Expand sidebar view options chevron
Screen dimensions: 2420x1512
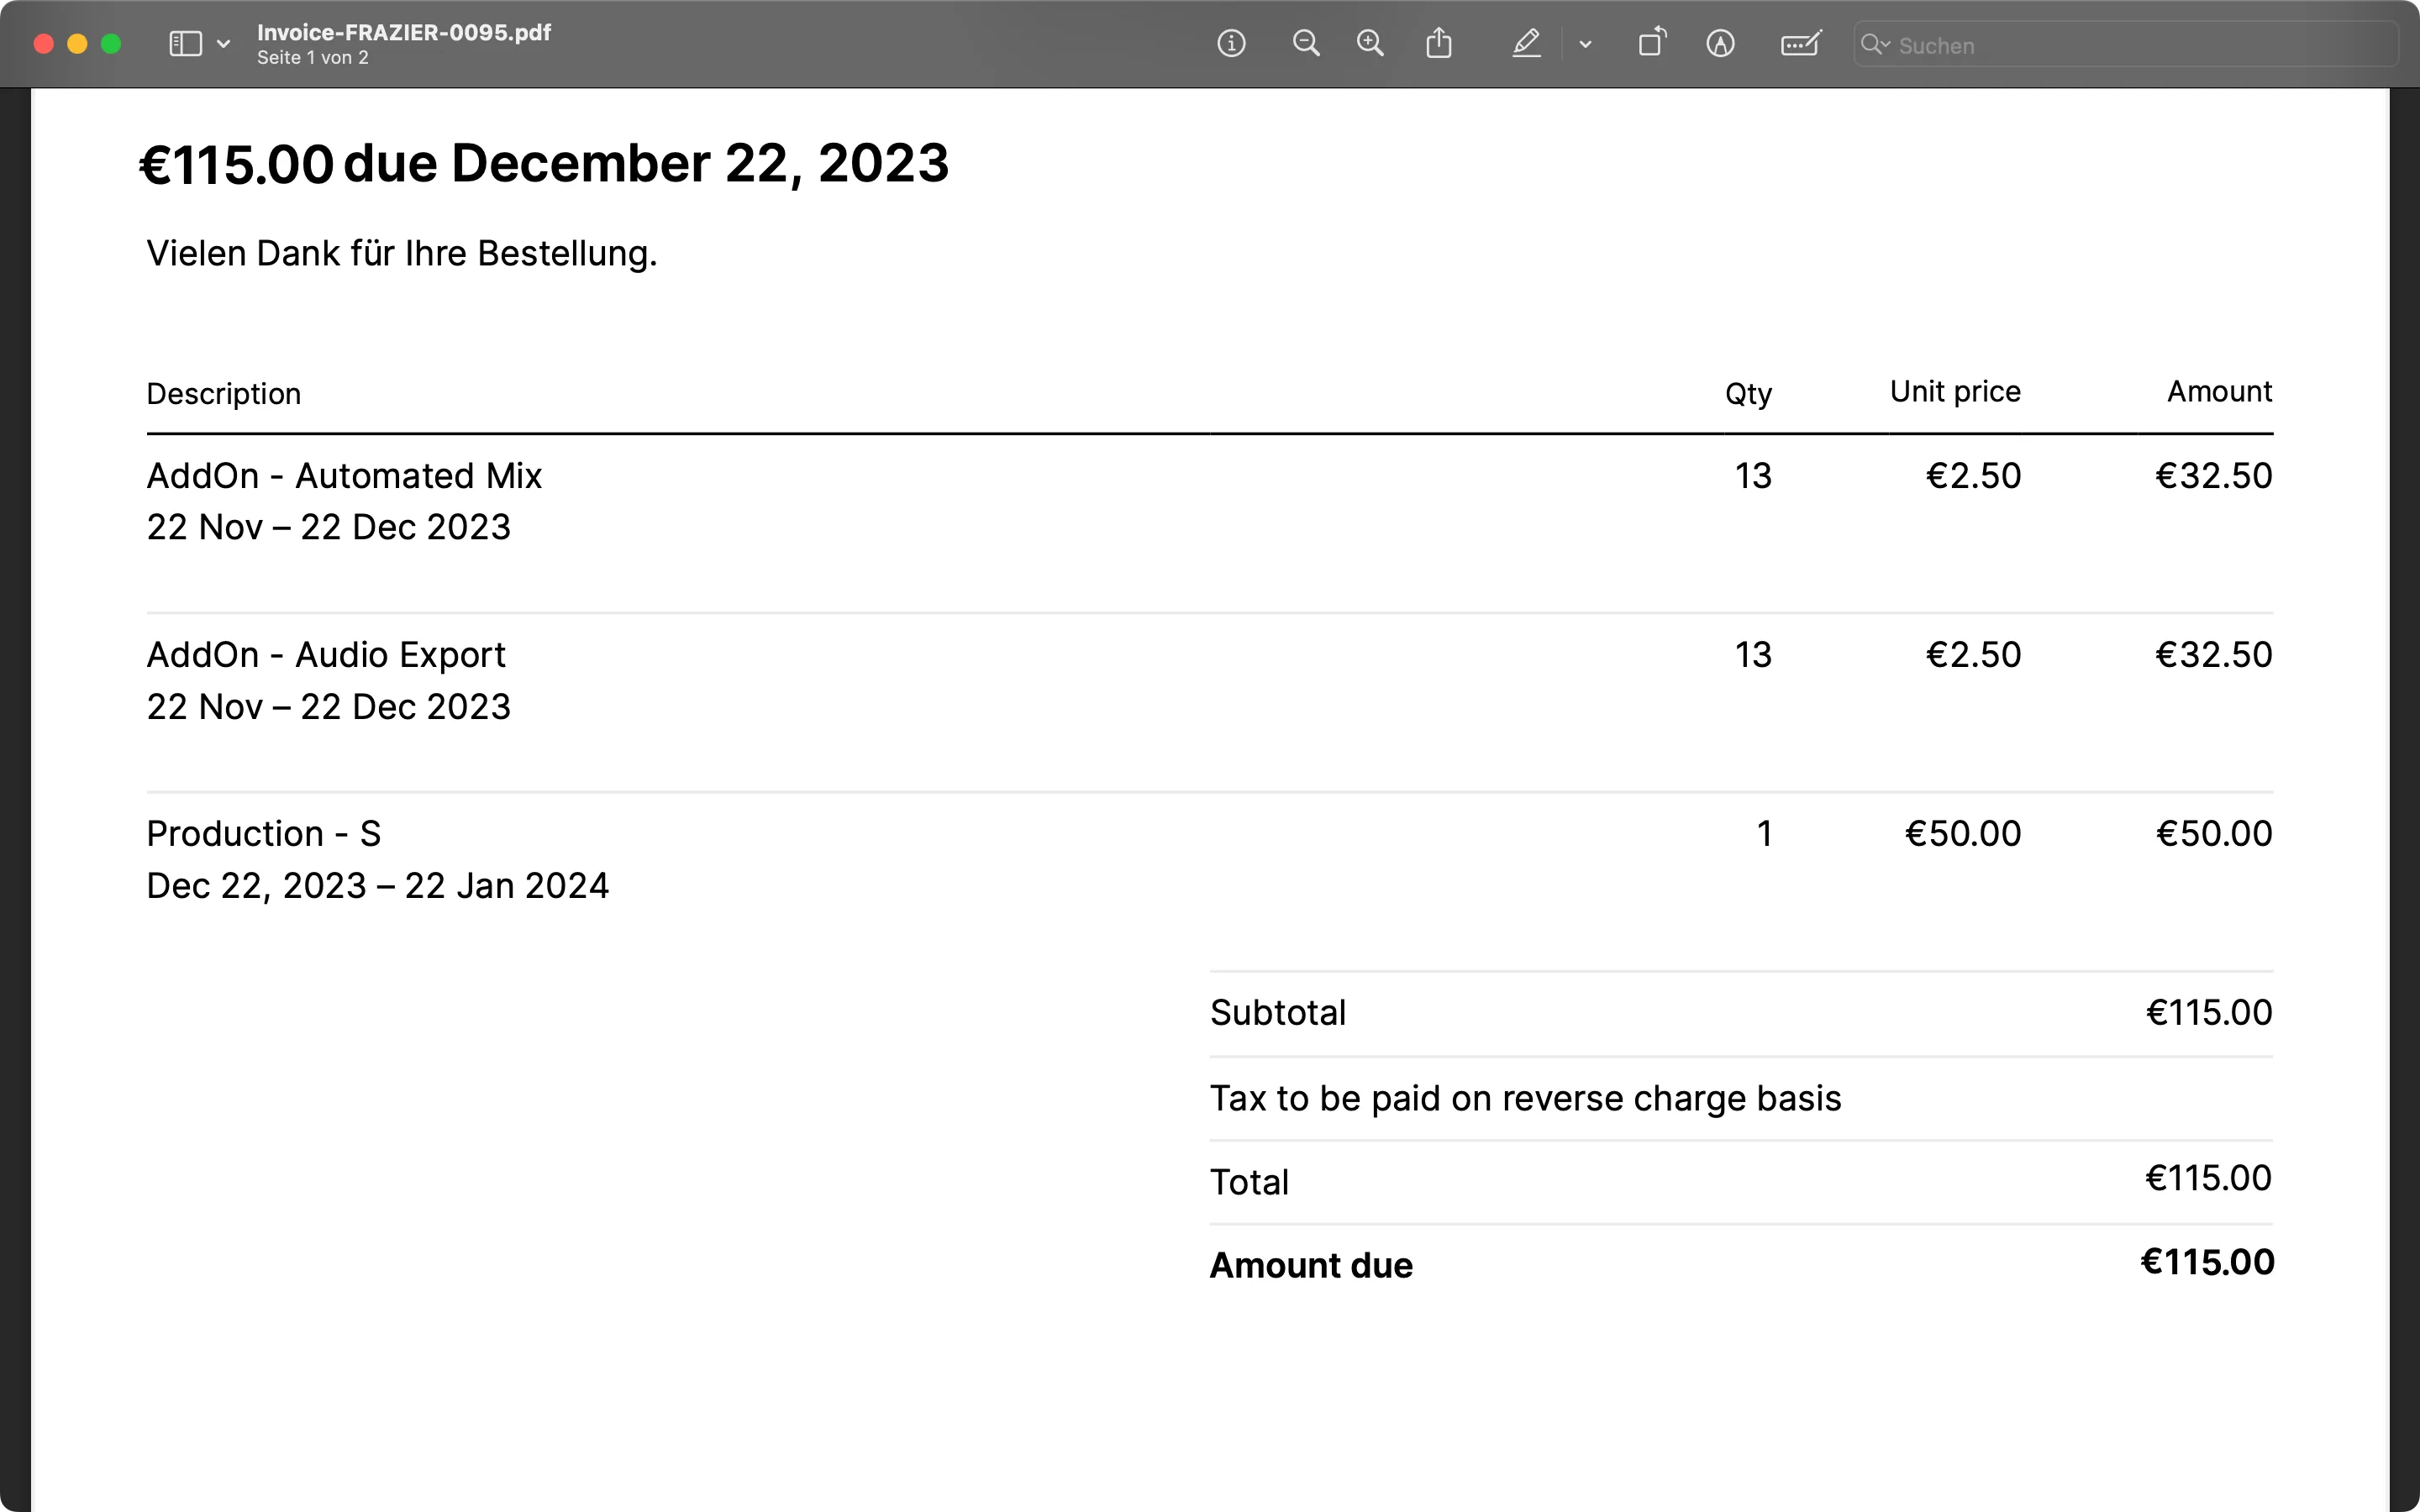tap(224, 44)
